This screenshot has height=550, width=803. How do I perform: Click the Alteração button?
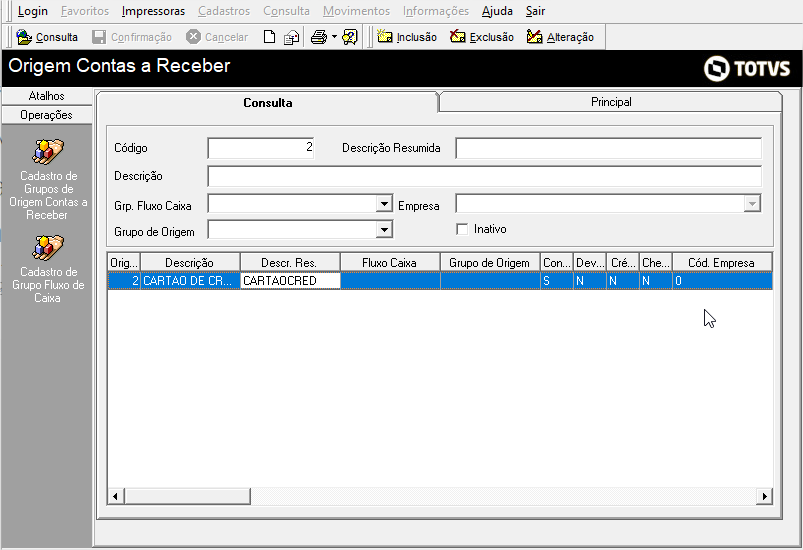560,37
